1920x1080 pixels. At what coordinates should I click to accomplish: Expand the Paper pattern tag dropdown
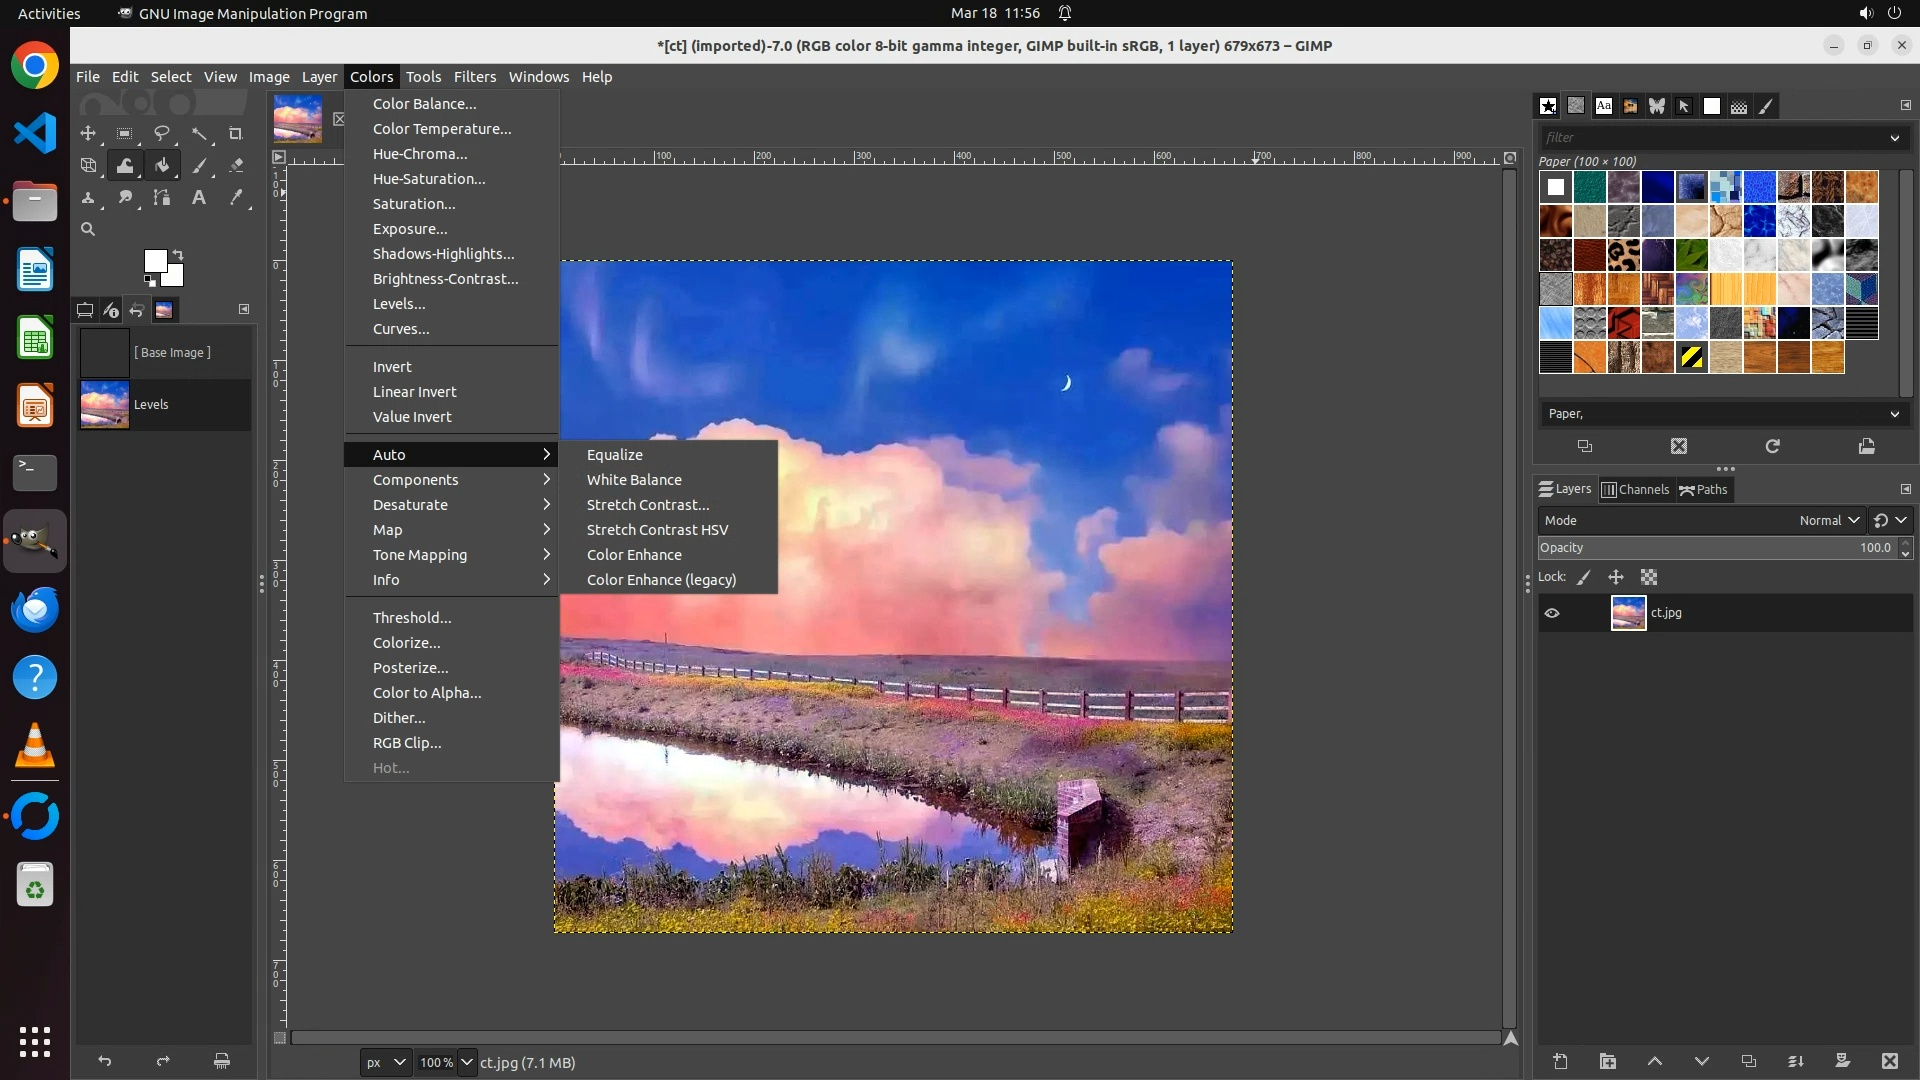coord(1894,414)
